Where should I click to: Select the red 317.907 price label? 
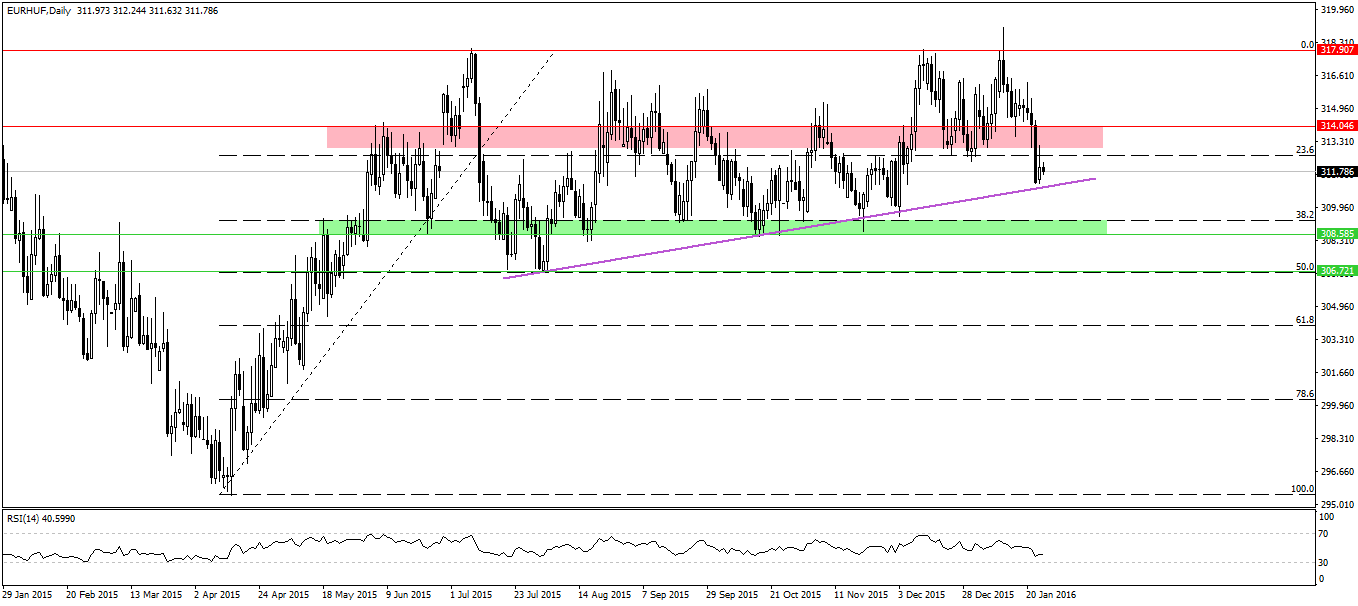coord(1336,49)
